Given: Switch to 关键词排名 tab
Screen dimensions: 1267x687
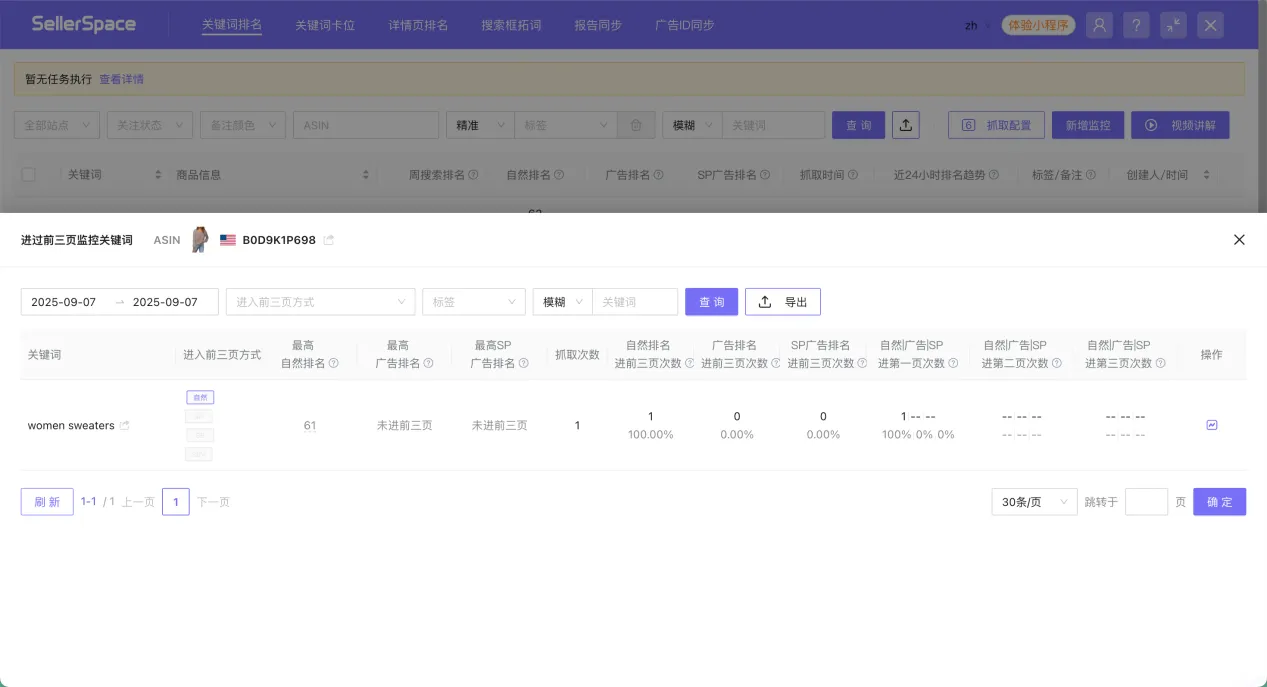Looking at the screenshot, I should tap(232, 25).
